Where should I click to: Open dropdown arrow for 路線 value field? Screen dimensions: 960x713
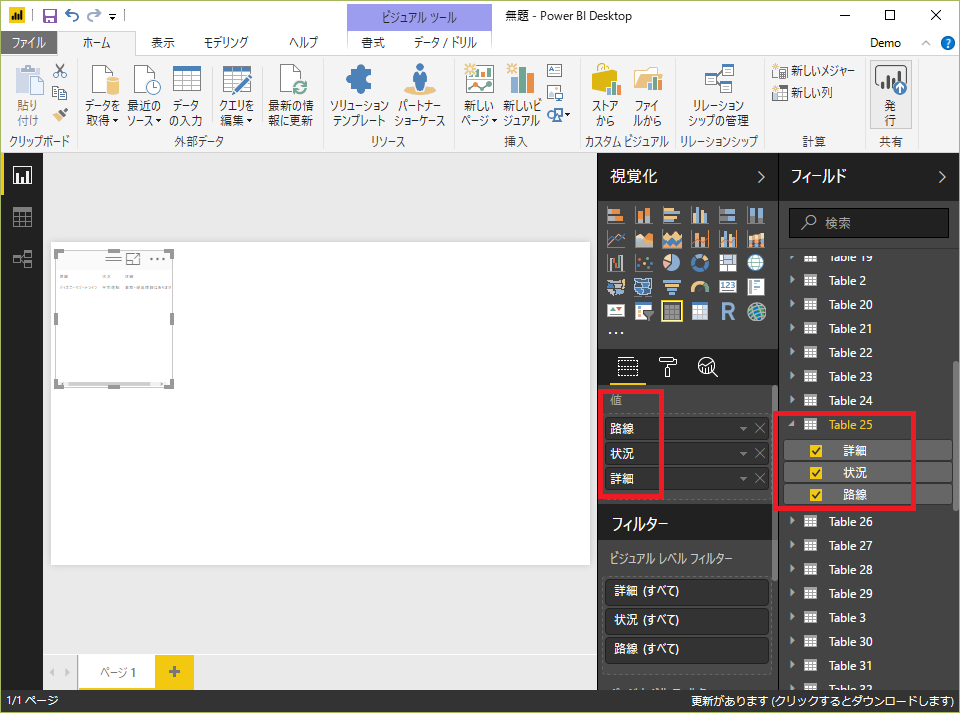pyautogui.click(x=743, y=428)
